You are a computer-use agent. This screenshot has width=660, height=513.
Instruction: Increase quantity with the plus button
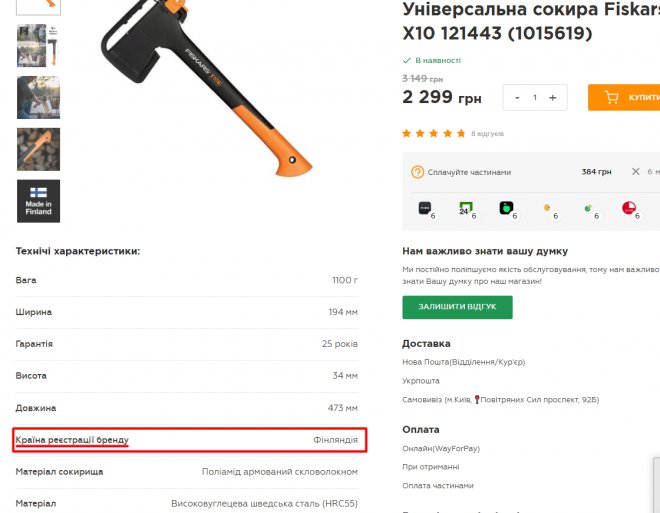coord(552,98)
